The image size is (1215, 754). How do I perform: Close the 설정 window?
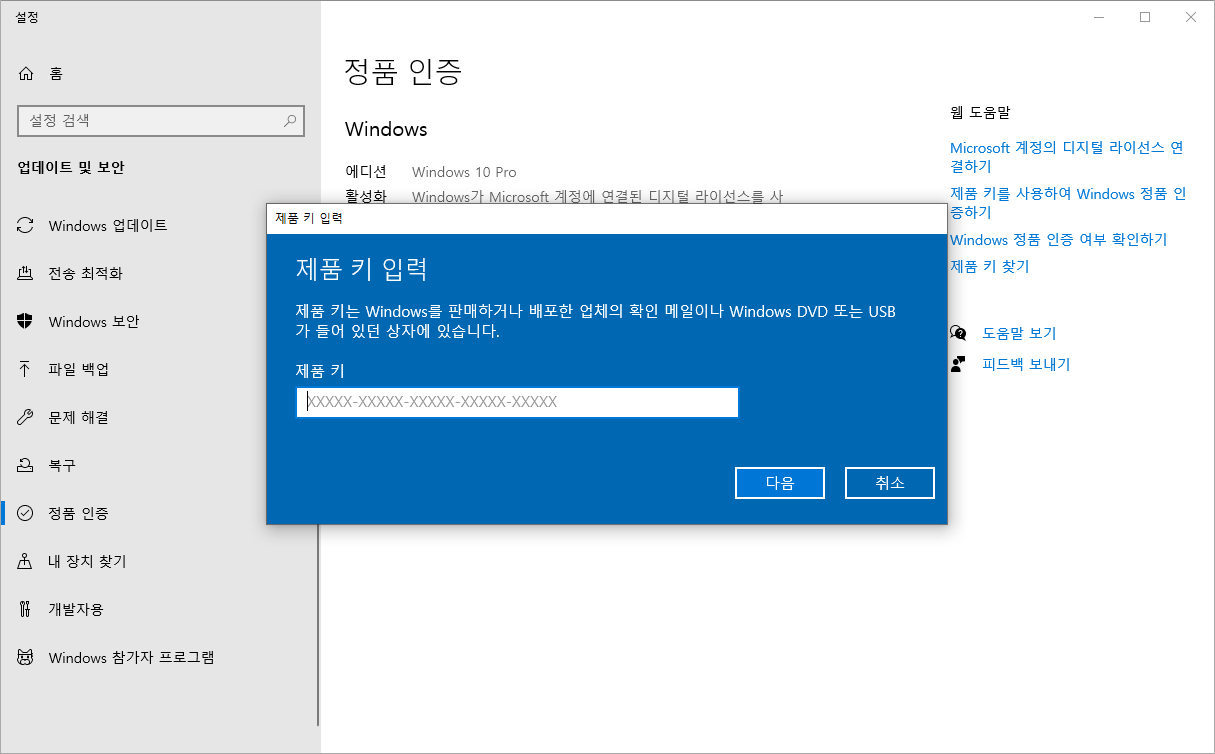(1191, 17)
